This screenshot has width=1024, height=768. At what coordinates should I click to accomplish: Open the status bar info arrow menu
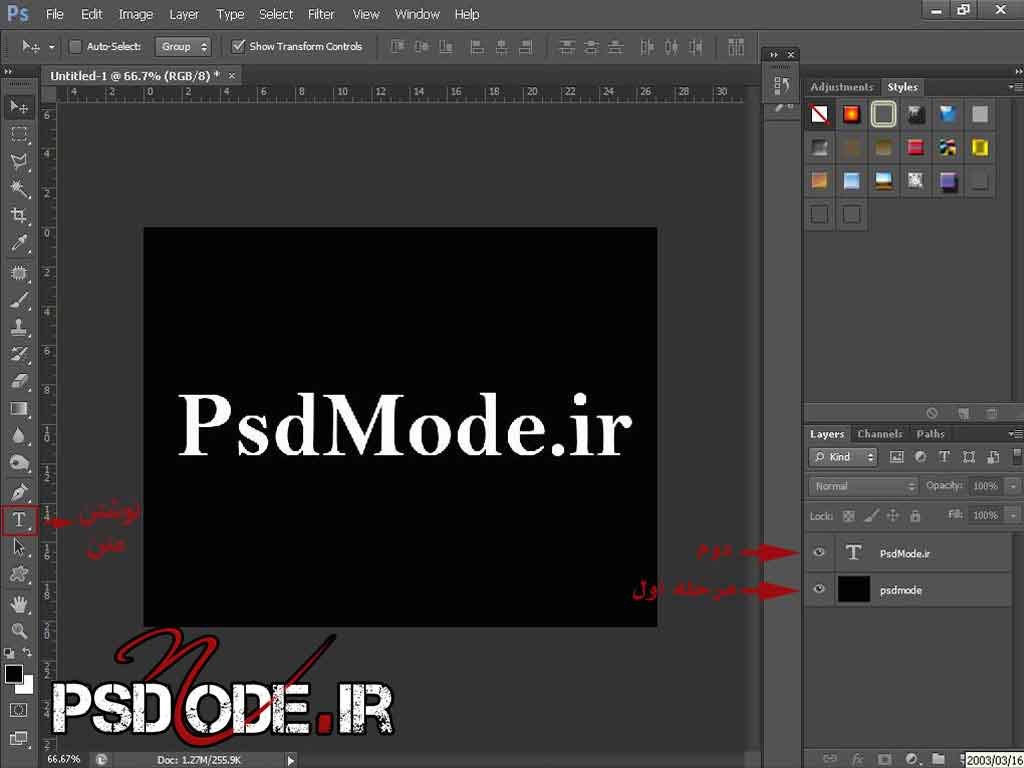click(291, 760)
